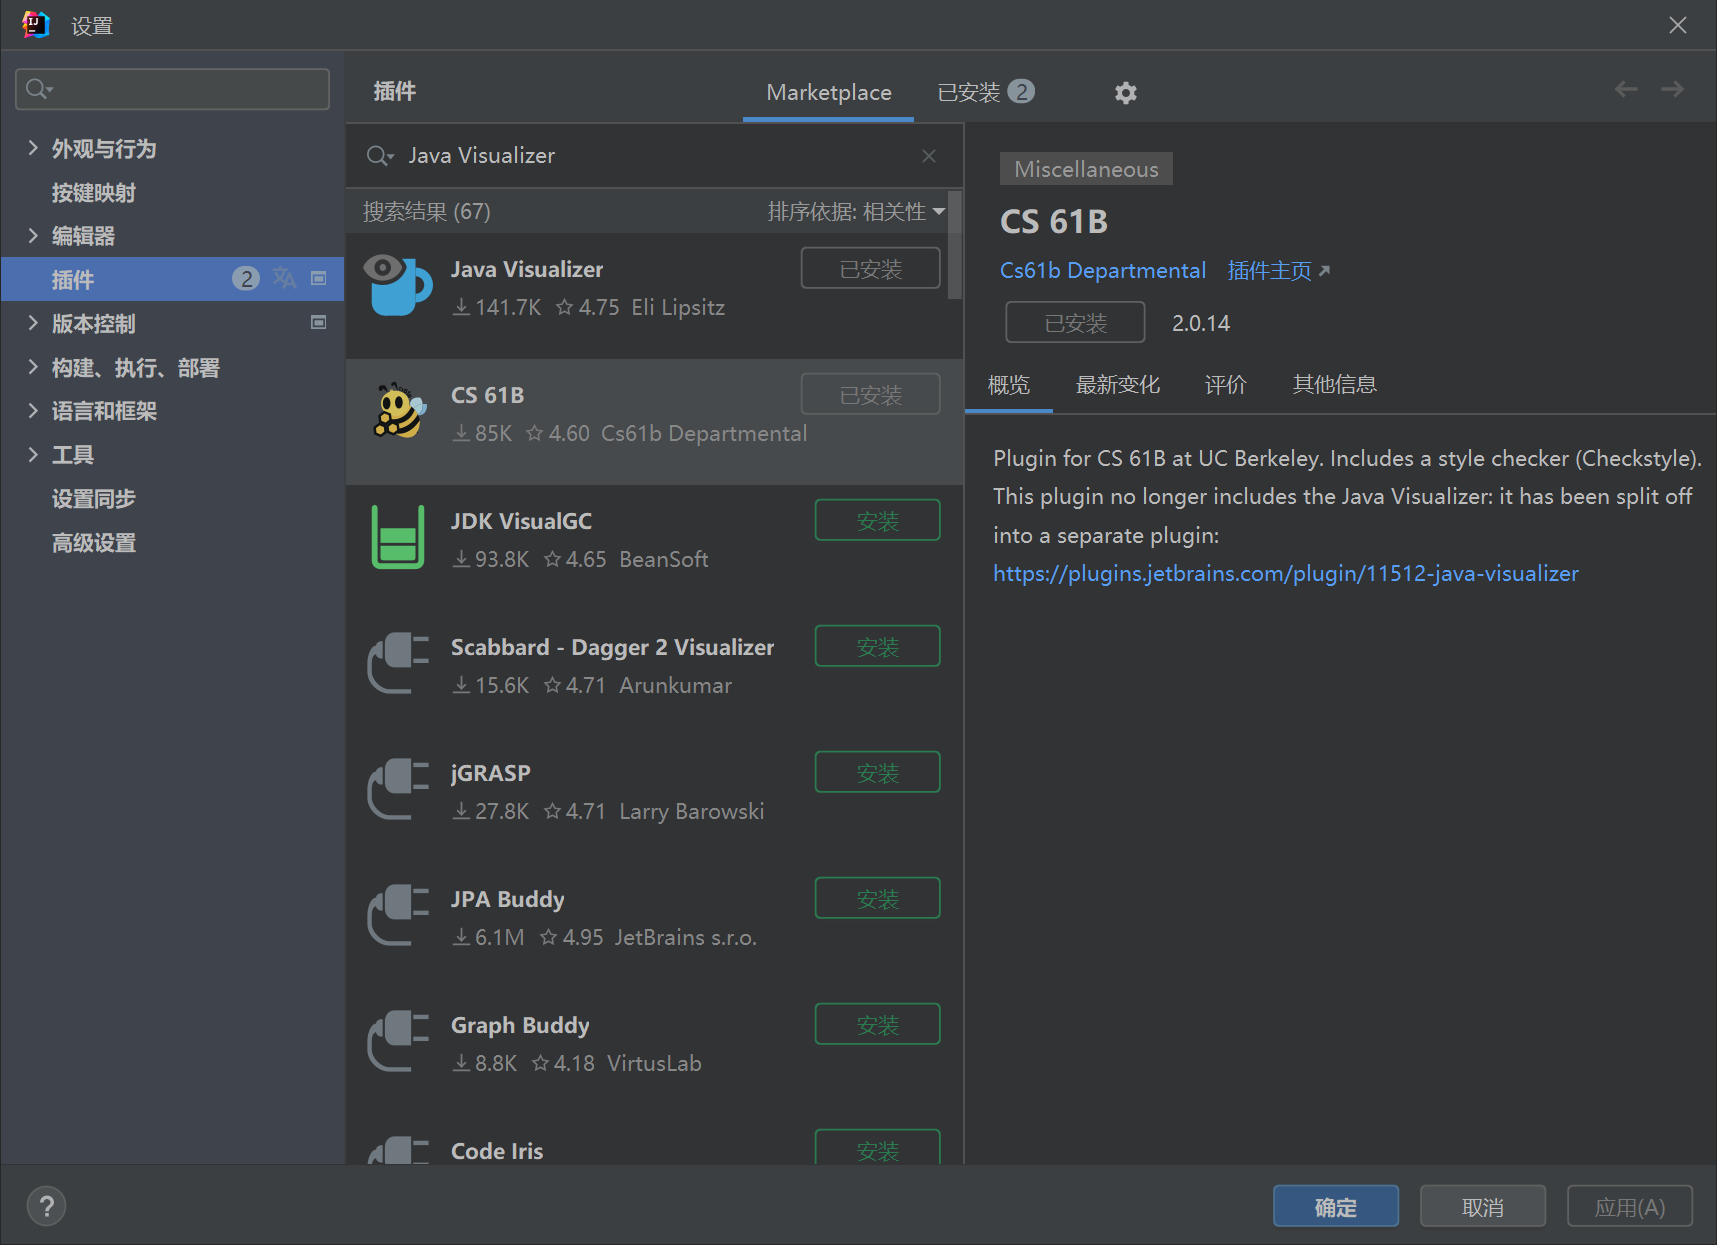
Task: Install the JDK VisualGC plugin
Action: coord(877,521)
